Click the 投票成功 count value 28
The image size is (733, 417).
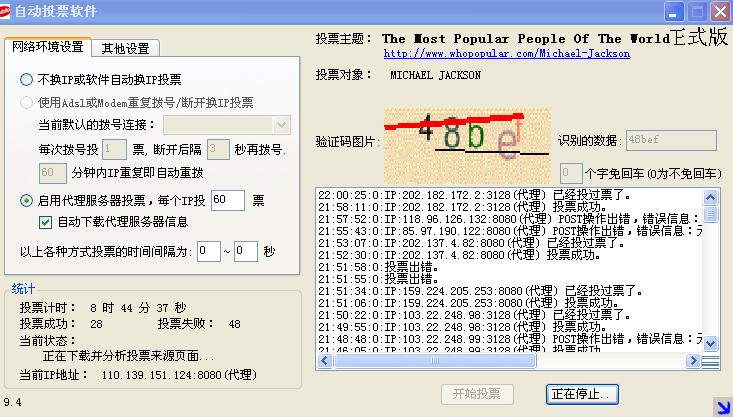point(96,324)
